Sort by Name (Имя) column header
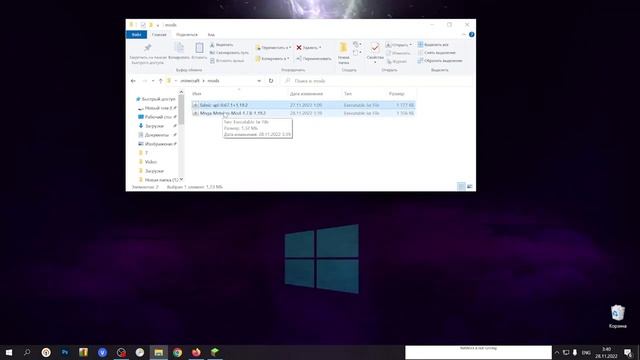 [197, 94]
